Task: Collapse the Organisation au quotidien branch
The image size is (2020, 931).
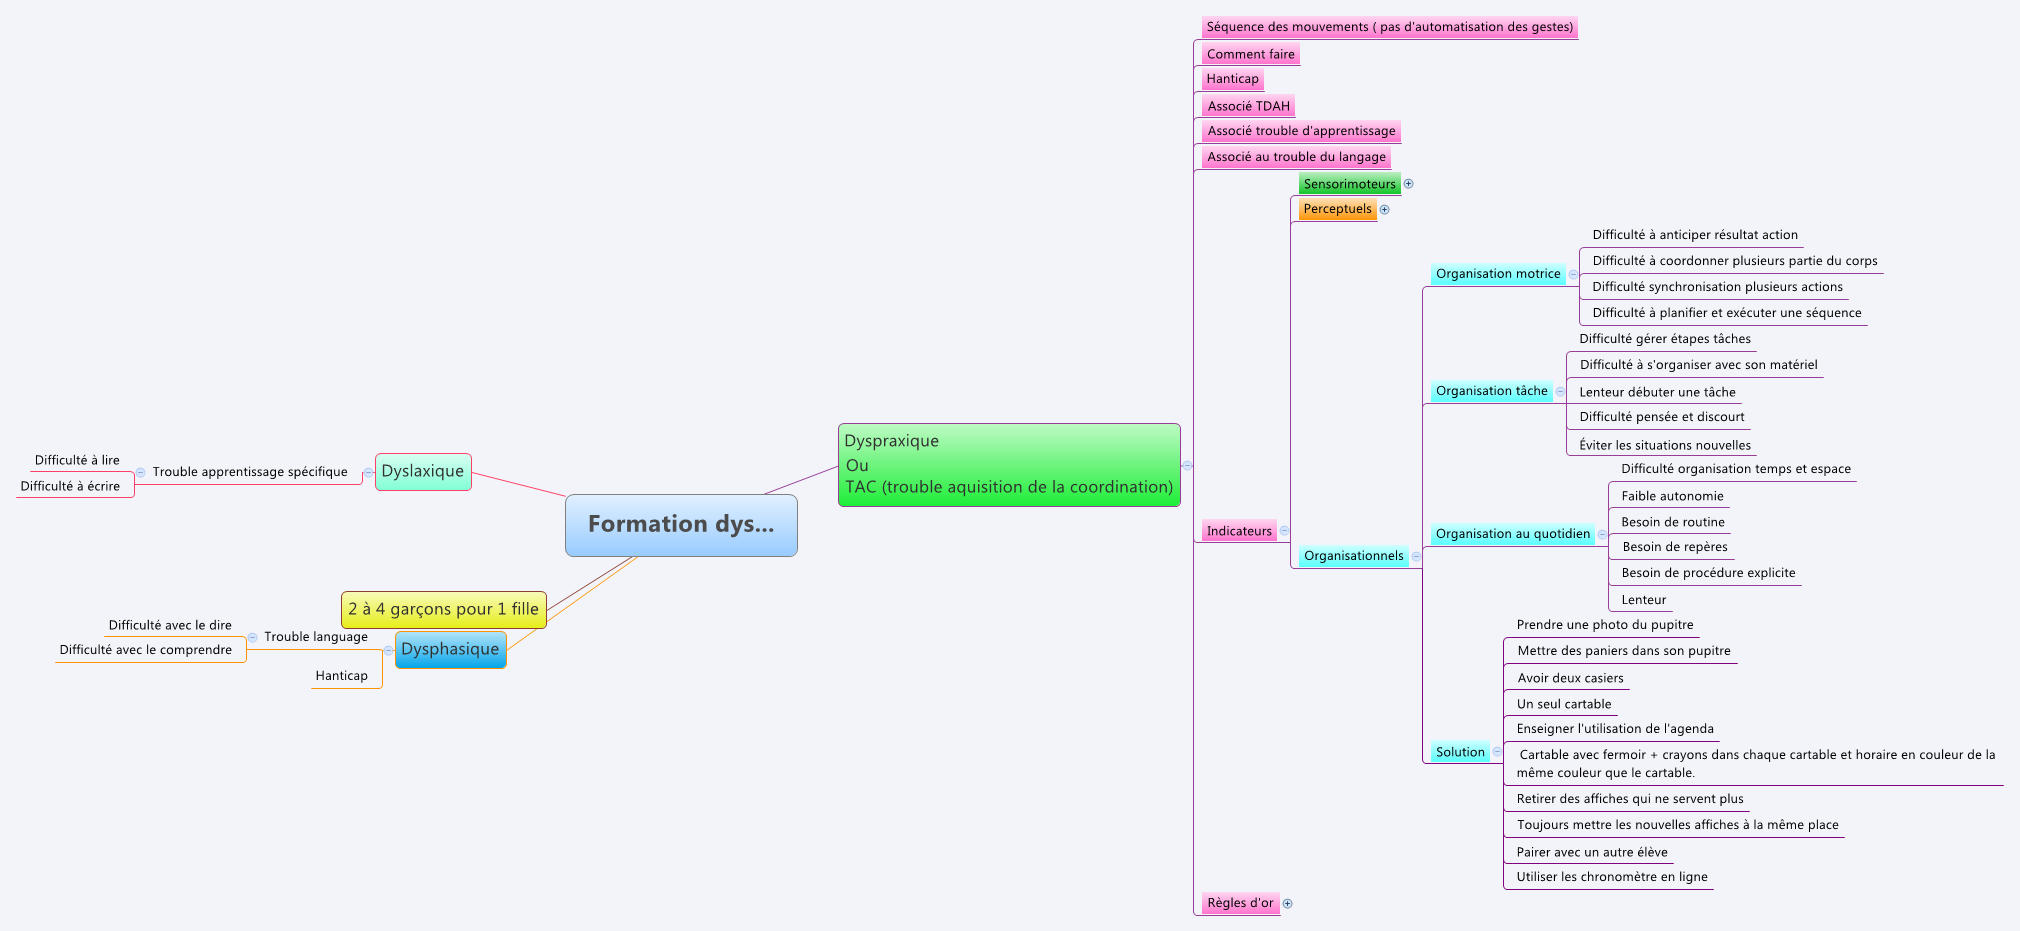Action: click(x=1601, y=534)
